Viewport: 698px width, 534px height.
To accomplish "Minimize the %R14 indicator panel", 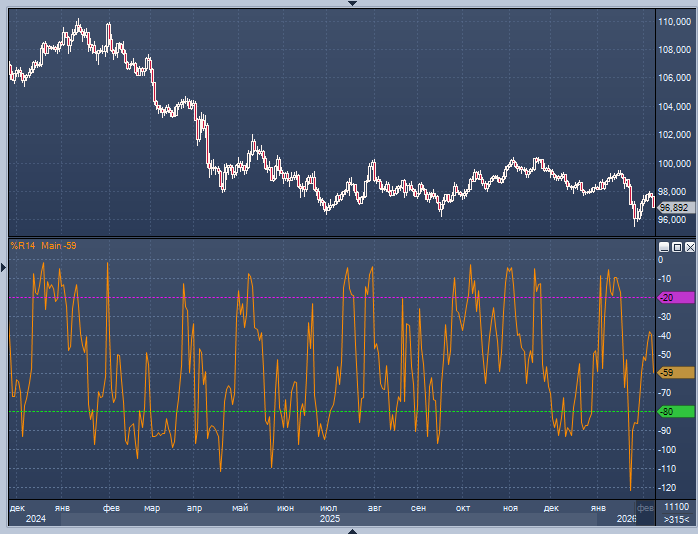I will point(664,246).
